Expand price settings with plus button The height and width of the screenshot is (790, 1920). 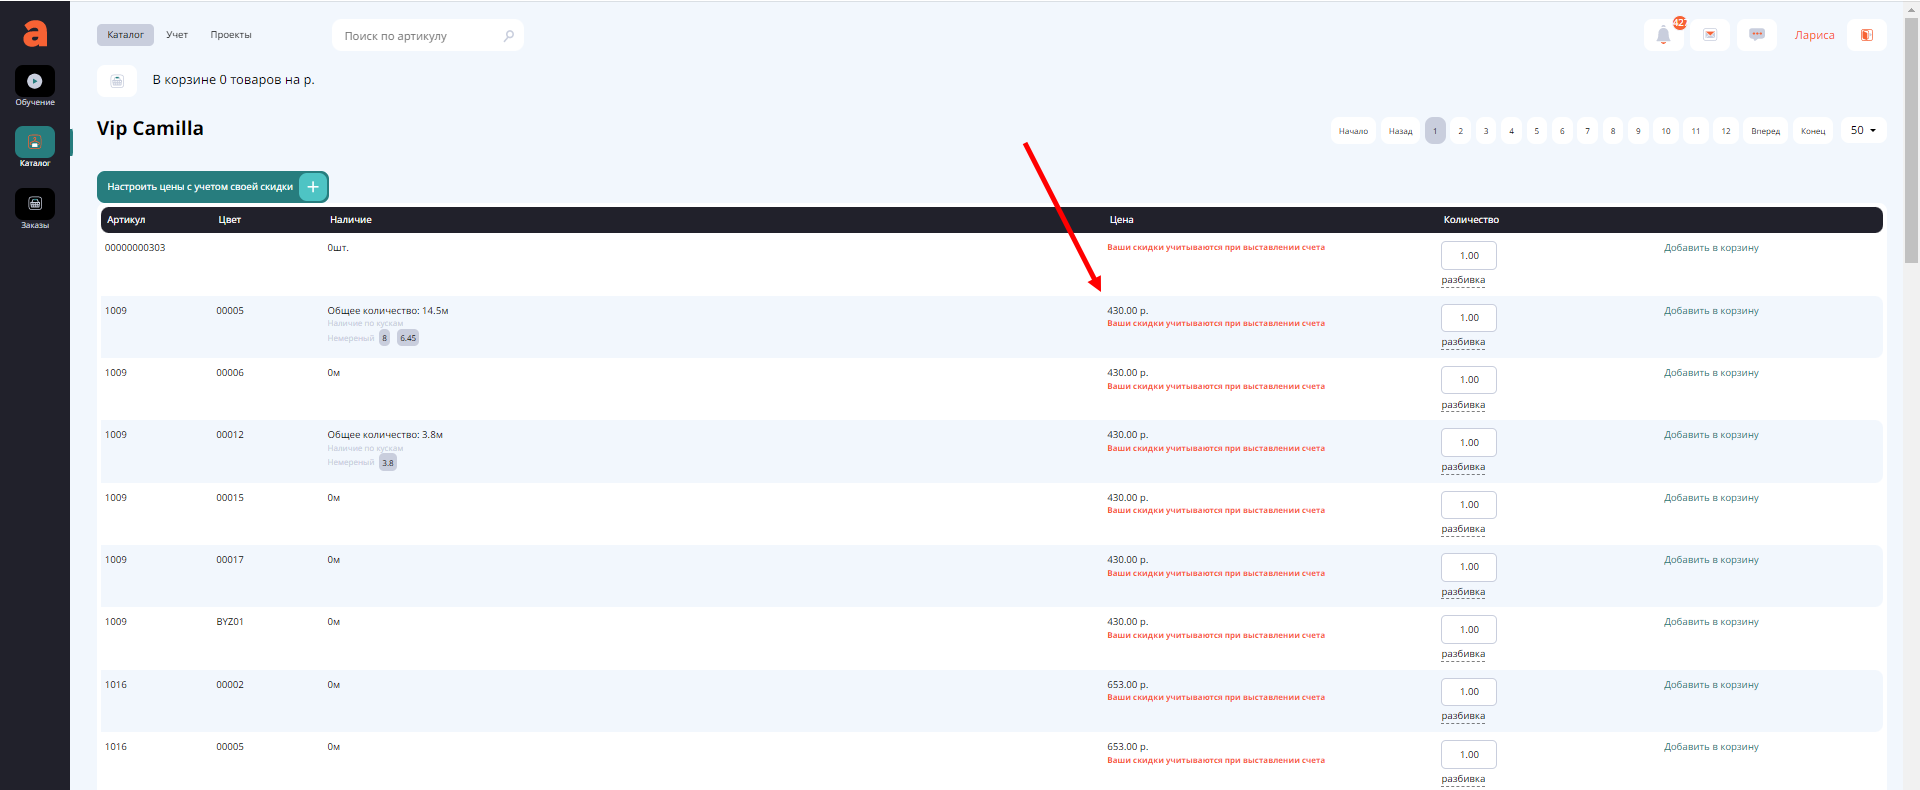click(x=313, y=187)
